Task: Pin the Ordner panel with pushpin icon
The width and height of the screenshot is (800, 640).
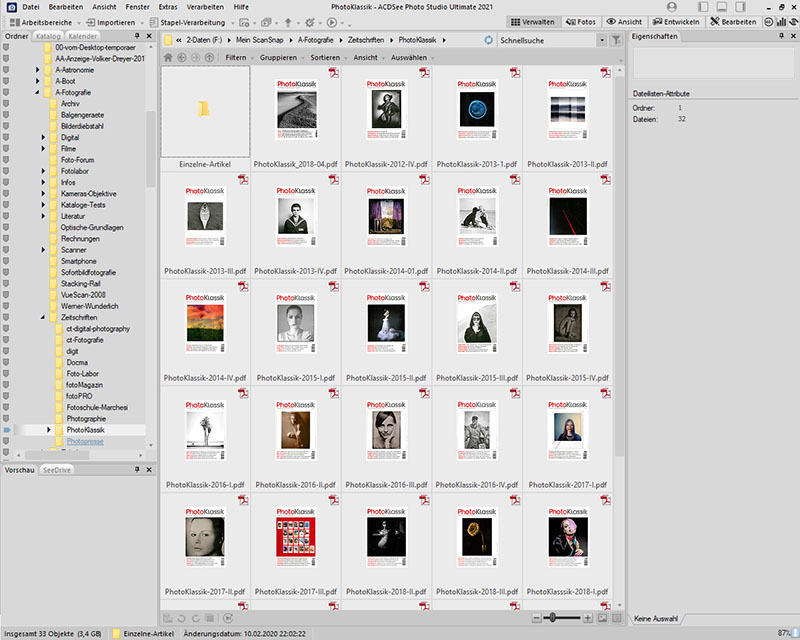Action: [x=137, y=37]
